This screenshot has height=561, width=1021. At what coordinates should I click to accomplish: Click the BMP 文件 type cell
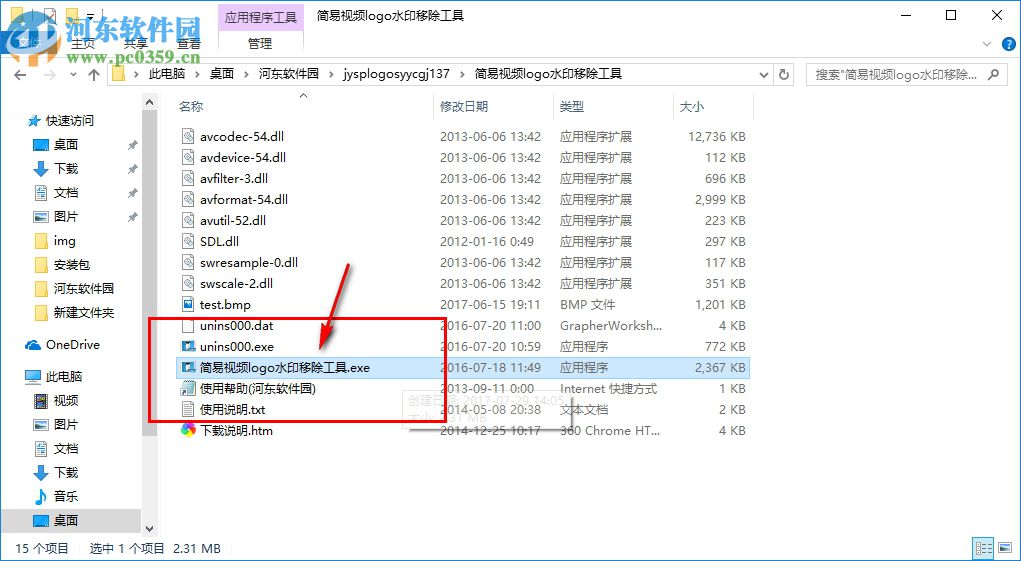point(587,305)
